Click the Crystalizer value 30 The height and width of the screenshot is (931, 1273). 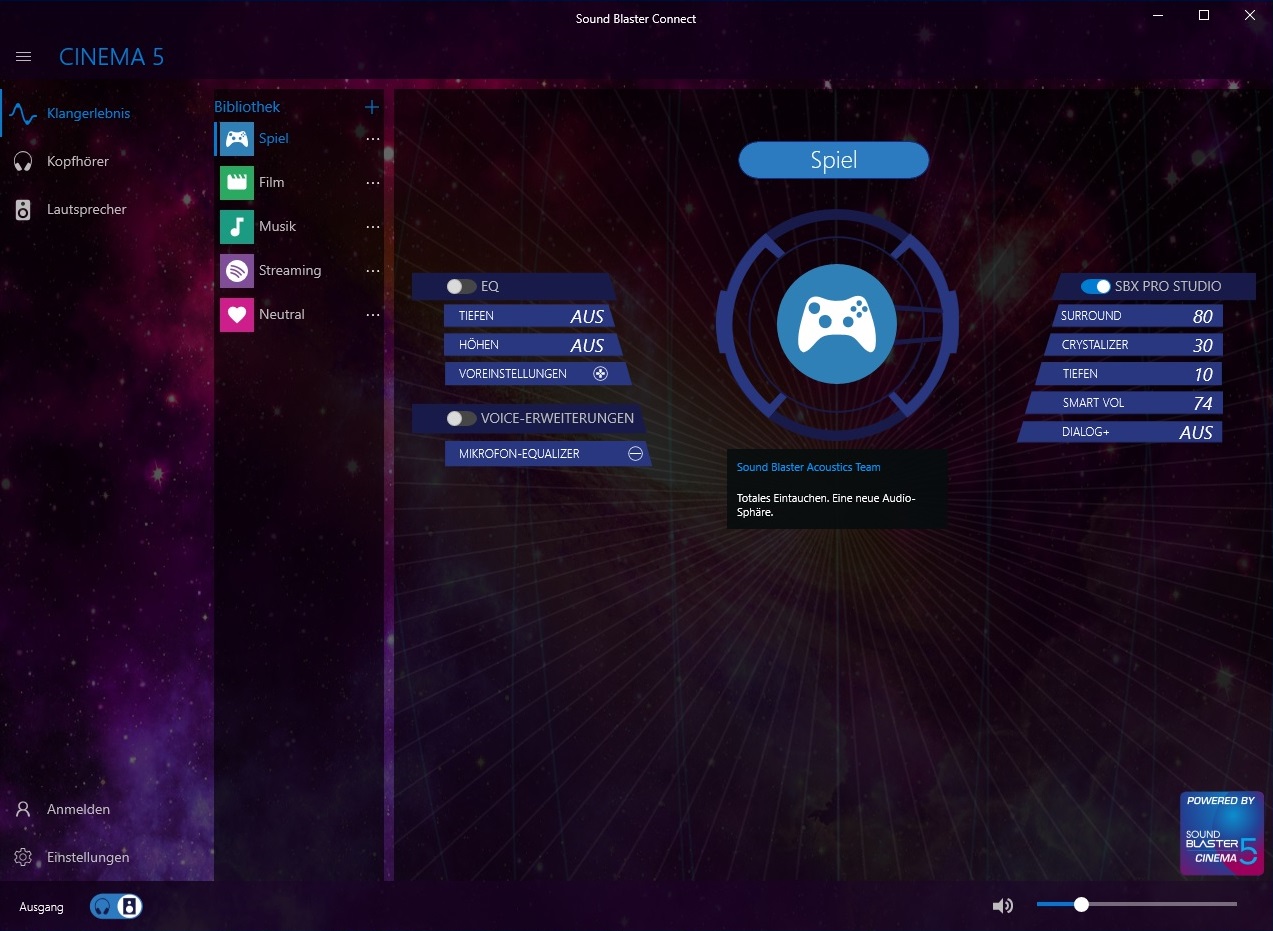tap(1202, 345)
